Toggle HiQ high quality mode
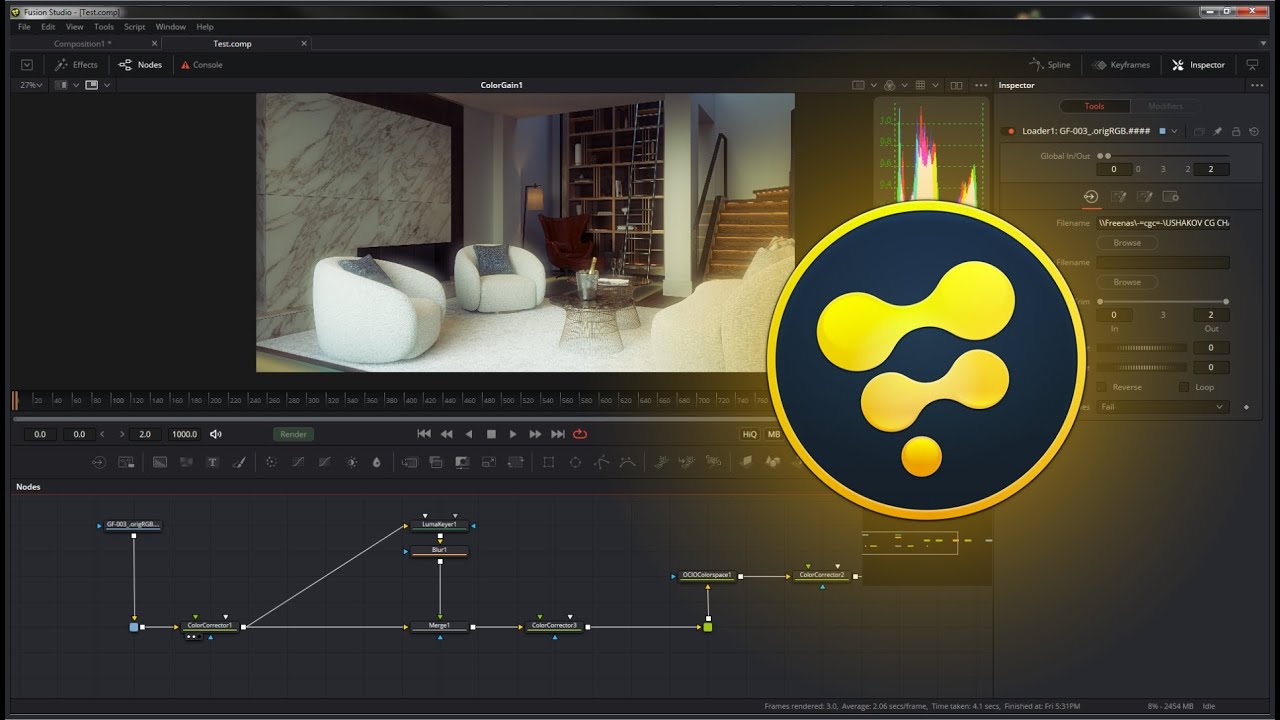 pos(749,434)
